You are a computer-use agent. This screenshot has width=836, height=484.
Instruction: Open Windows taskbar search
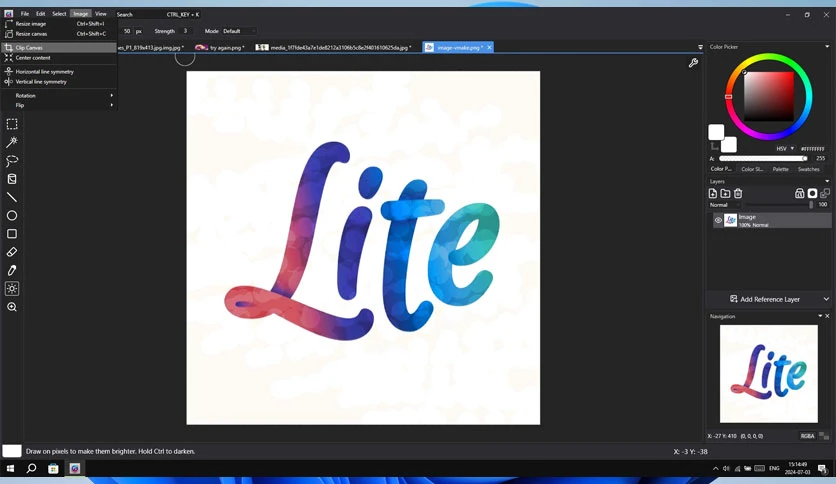click(x=31, y=469)
